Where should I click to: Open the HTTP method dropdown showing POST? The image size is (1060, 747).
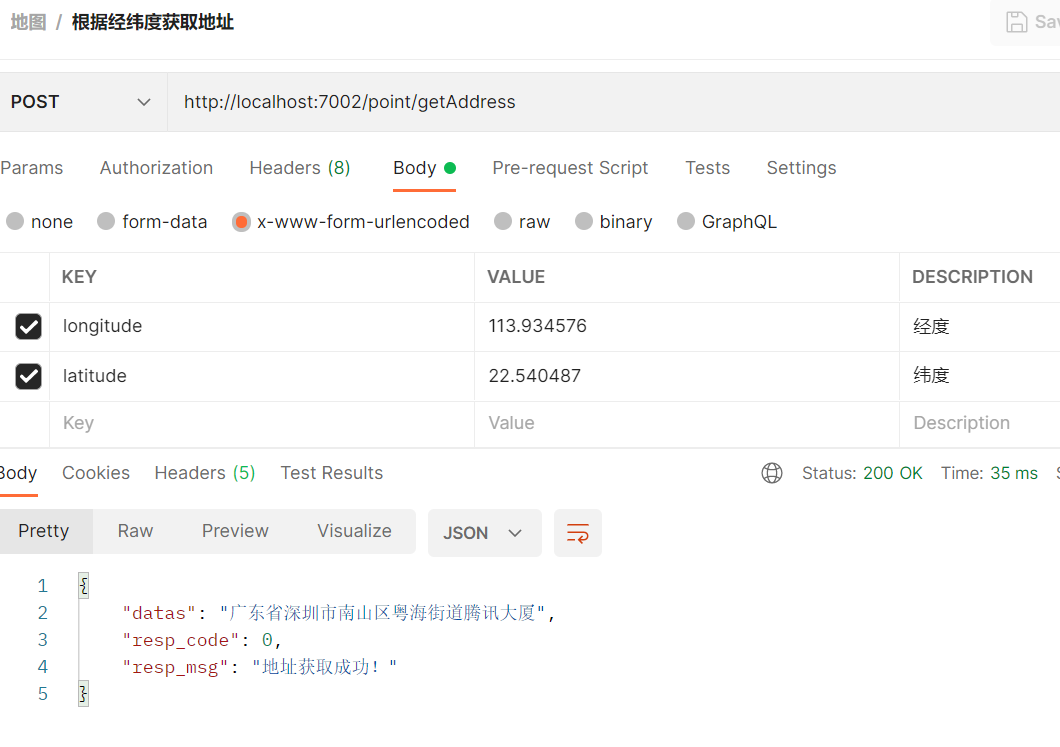(82, 101)
